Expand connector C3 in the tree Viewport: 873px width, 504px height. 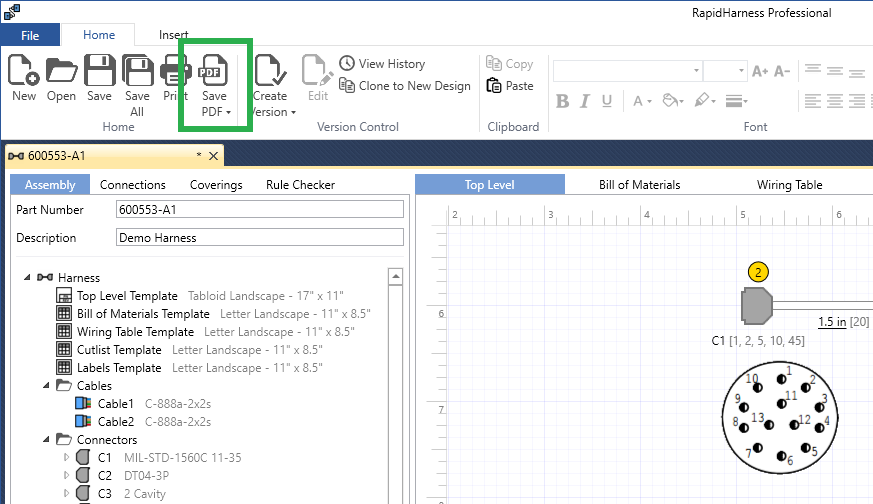pyautogui.click(x=66, y=493)
